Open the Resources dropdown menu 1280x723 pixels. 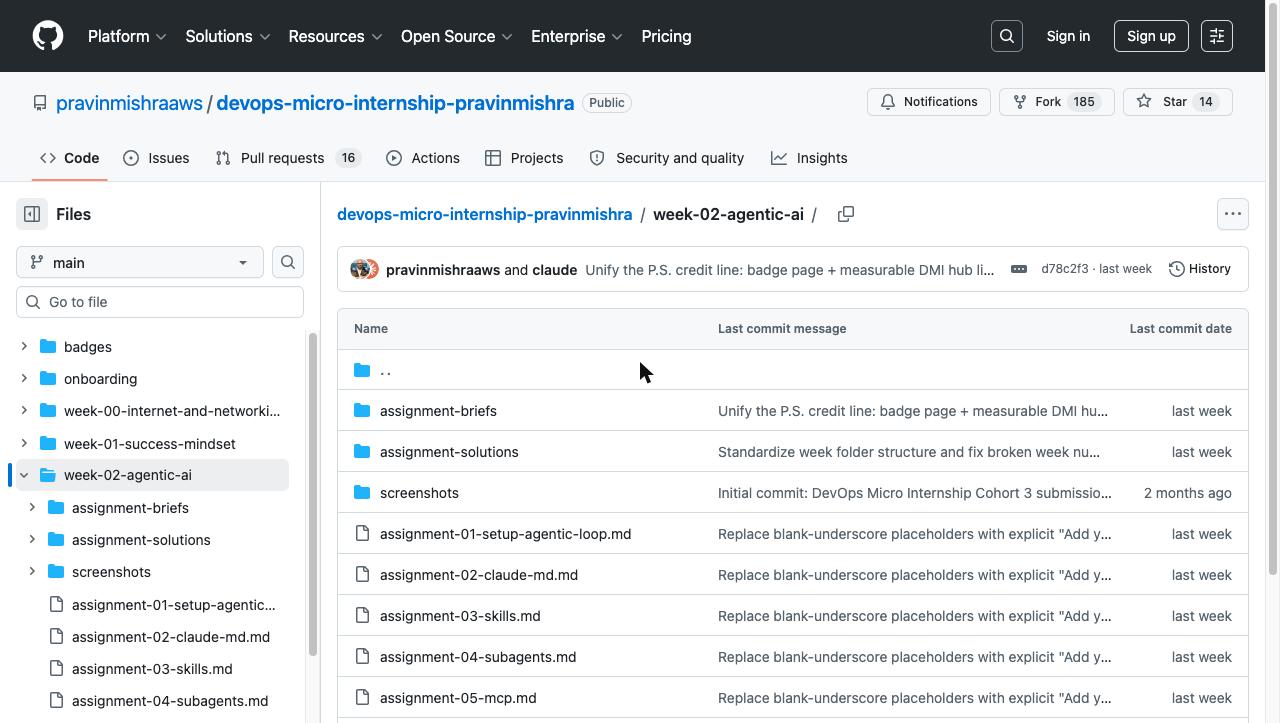click(x=335, y=36)
